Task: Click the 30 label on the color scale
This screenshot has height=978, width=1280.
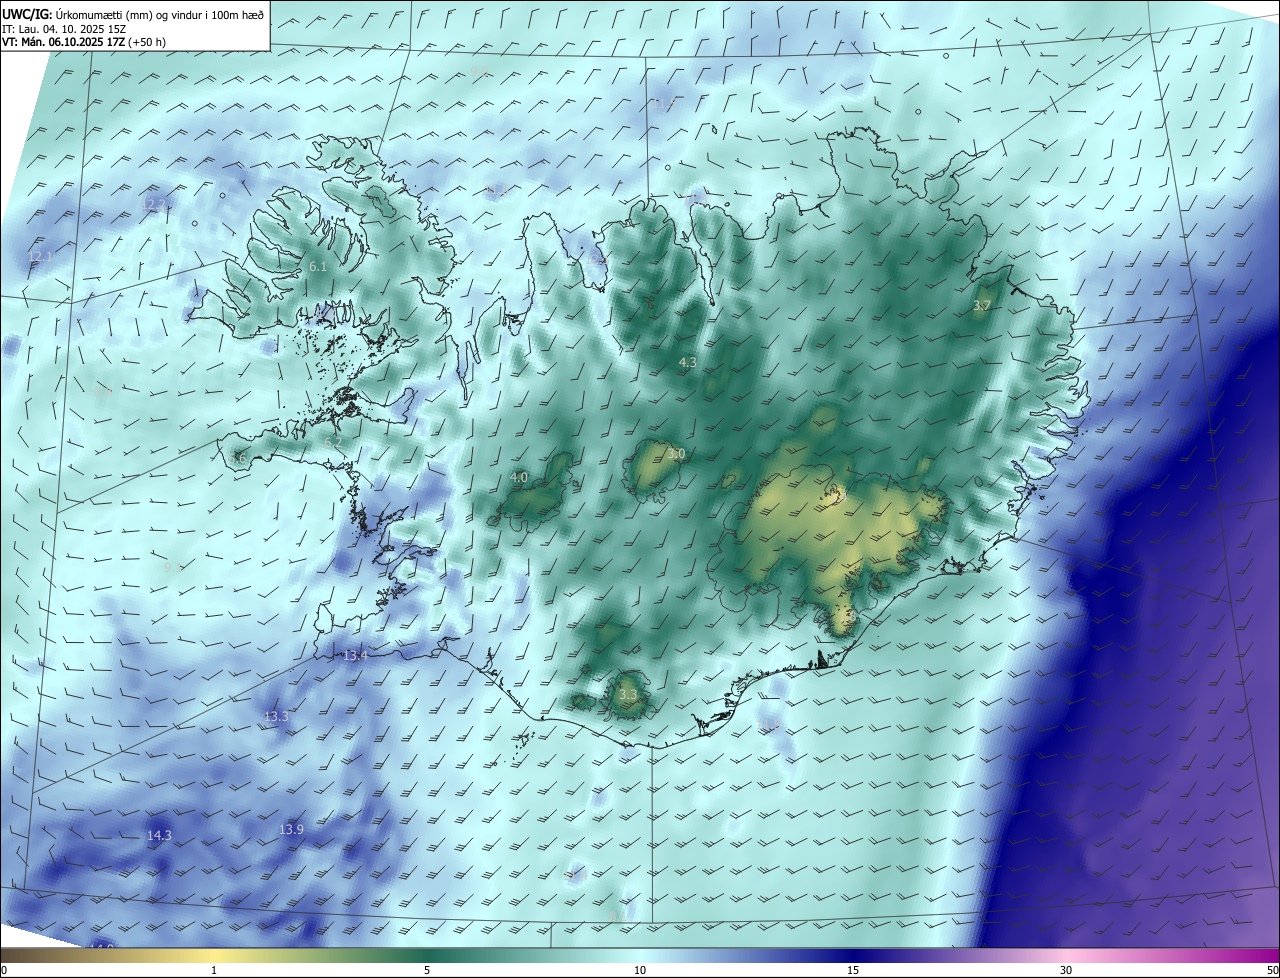Action: [1066, 970]
